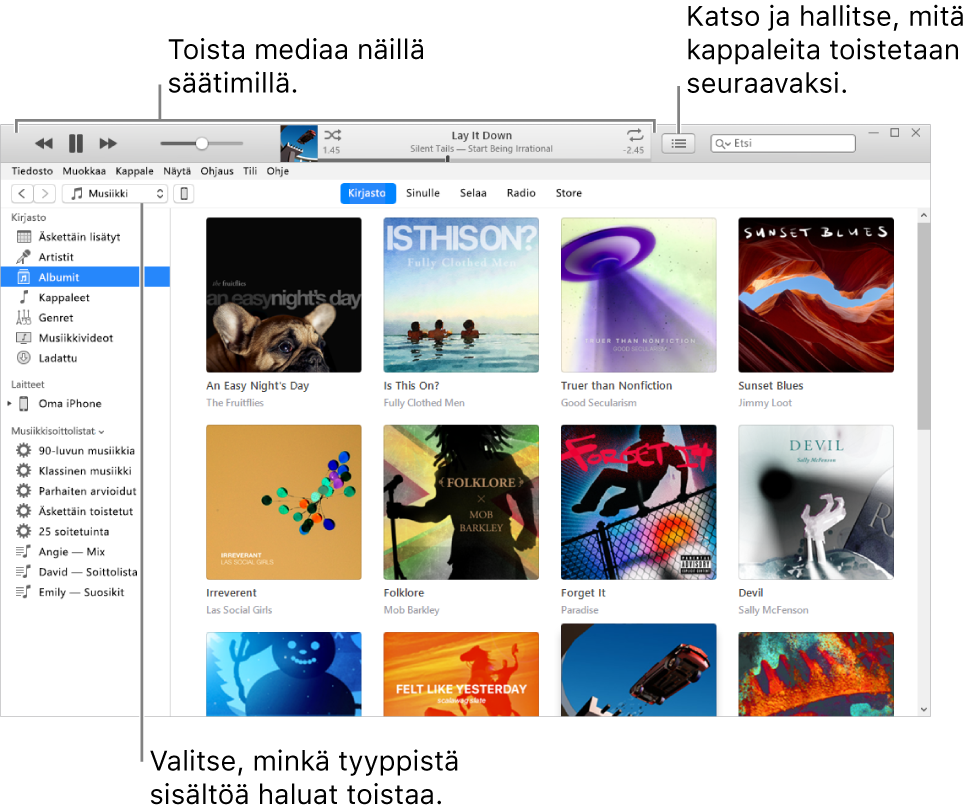Expand the Oma iPhone device triangle
Screen dimensions: 971x811
pyautogui.click(x=9, y=404)
